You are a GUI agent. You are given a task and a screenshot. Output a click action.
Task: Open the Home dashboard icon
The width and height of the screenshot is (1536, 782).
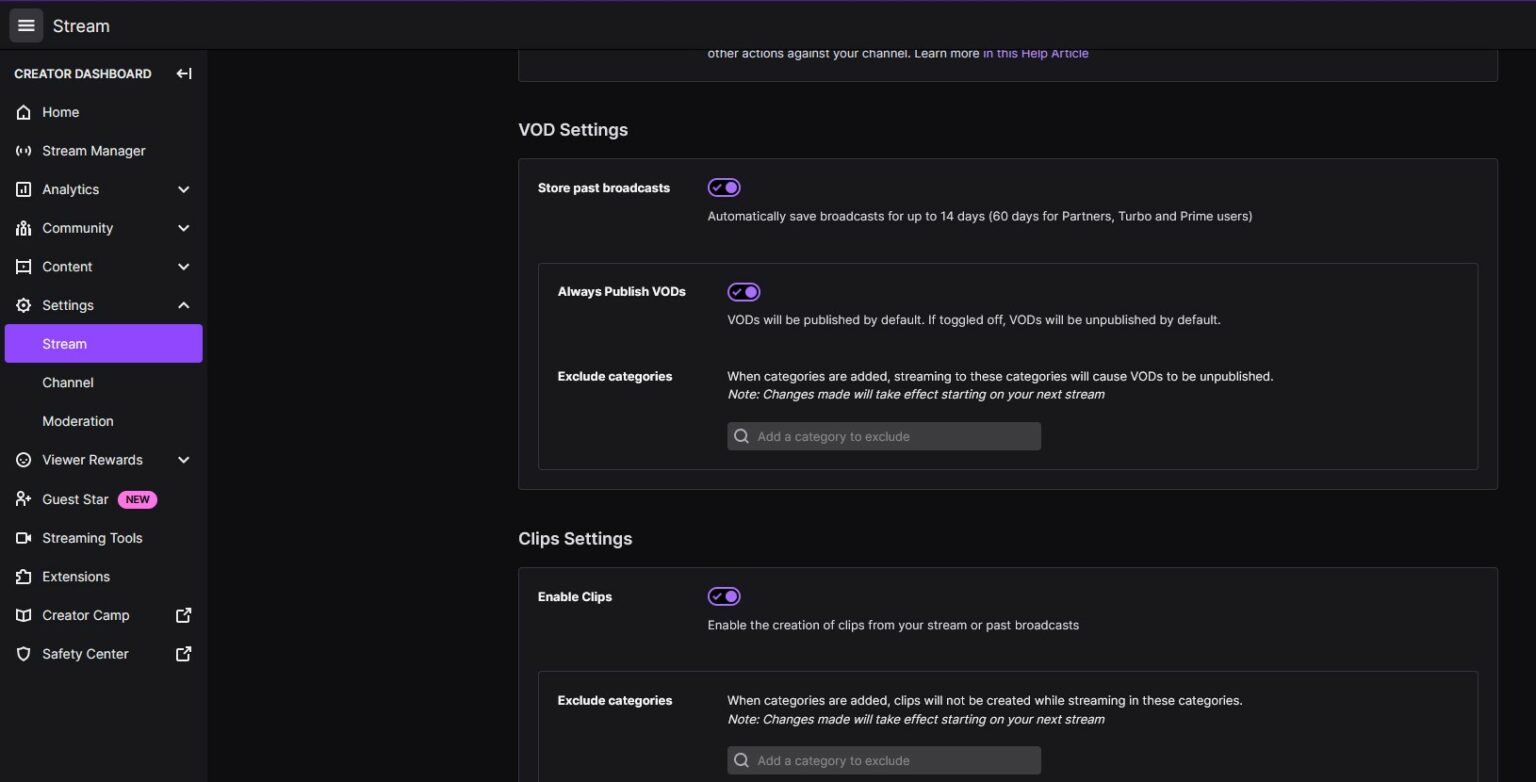[x=24, y=112]
